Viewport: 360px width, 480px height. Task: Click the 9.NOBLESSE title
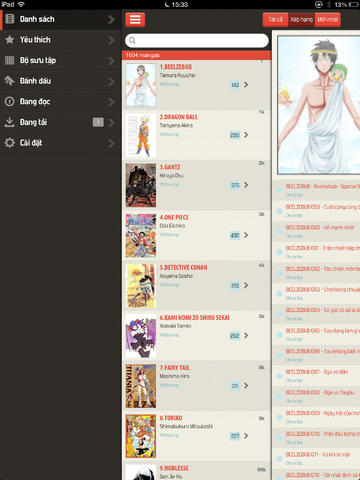(174, 468)
